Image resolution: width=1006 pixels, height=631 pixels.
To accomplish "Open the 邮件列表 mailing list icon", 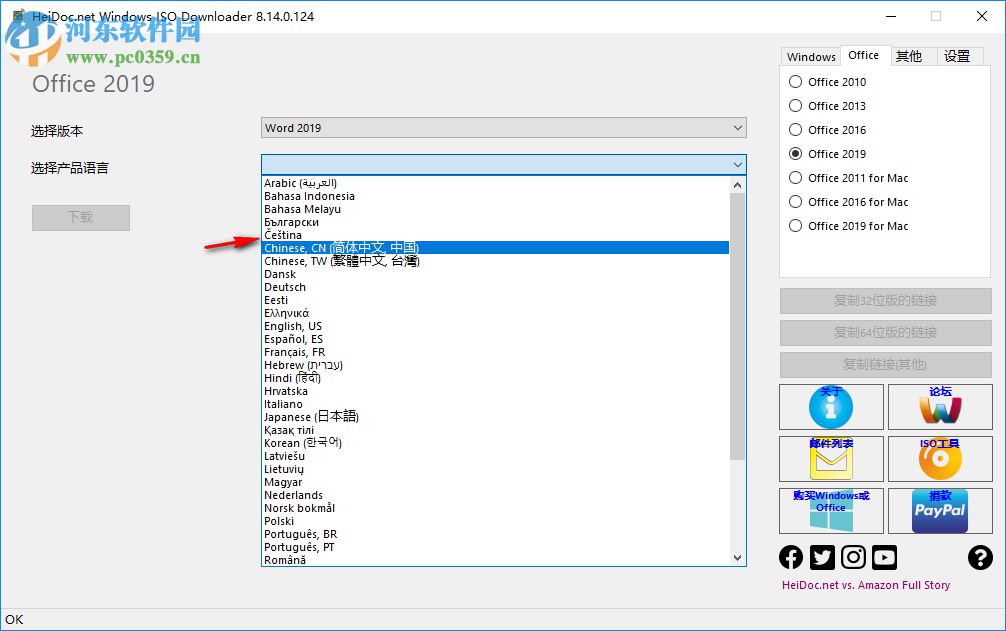I will pos(831,459).
